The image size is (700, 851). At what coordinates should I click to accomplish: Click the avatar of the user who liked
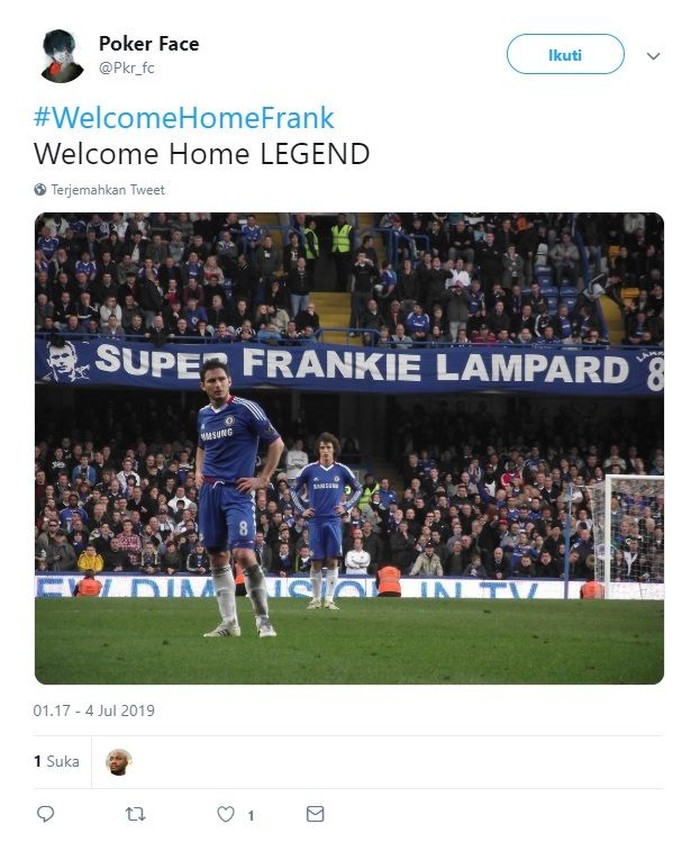119,762
